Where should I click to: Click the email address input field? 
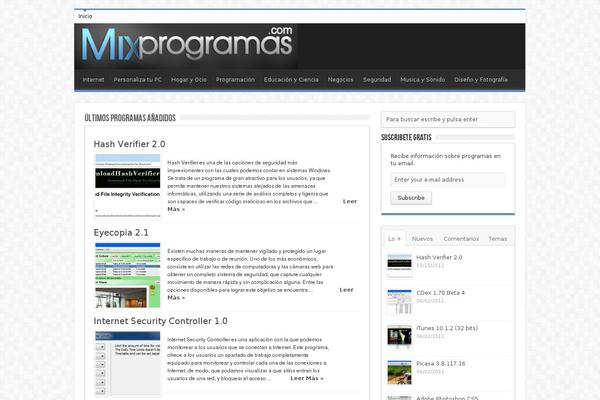pyautogui.click(x=448, y=180)
